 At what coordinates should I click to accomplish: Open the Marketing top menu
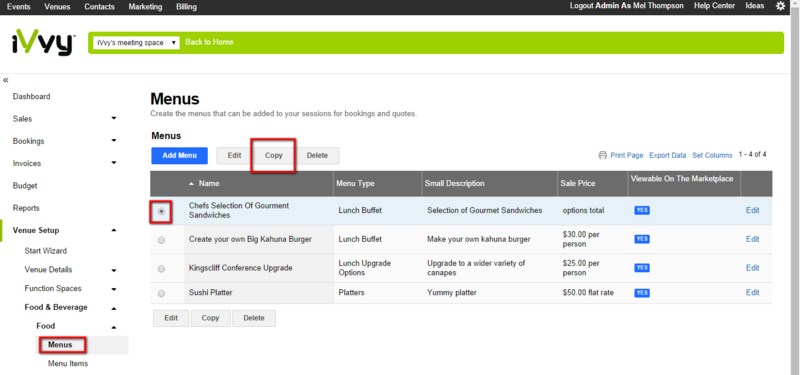145,7
